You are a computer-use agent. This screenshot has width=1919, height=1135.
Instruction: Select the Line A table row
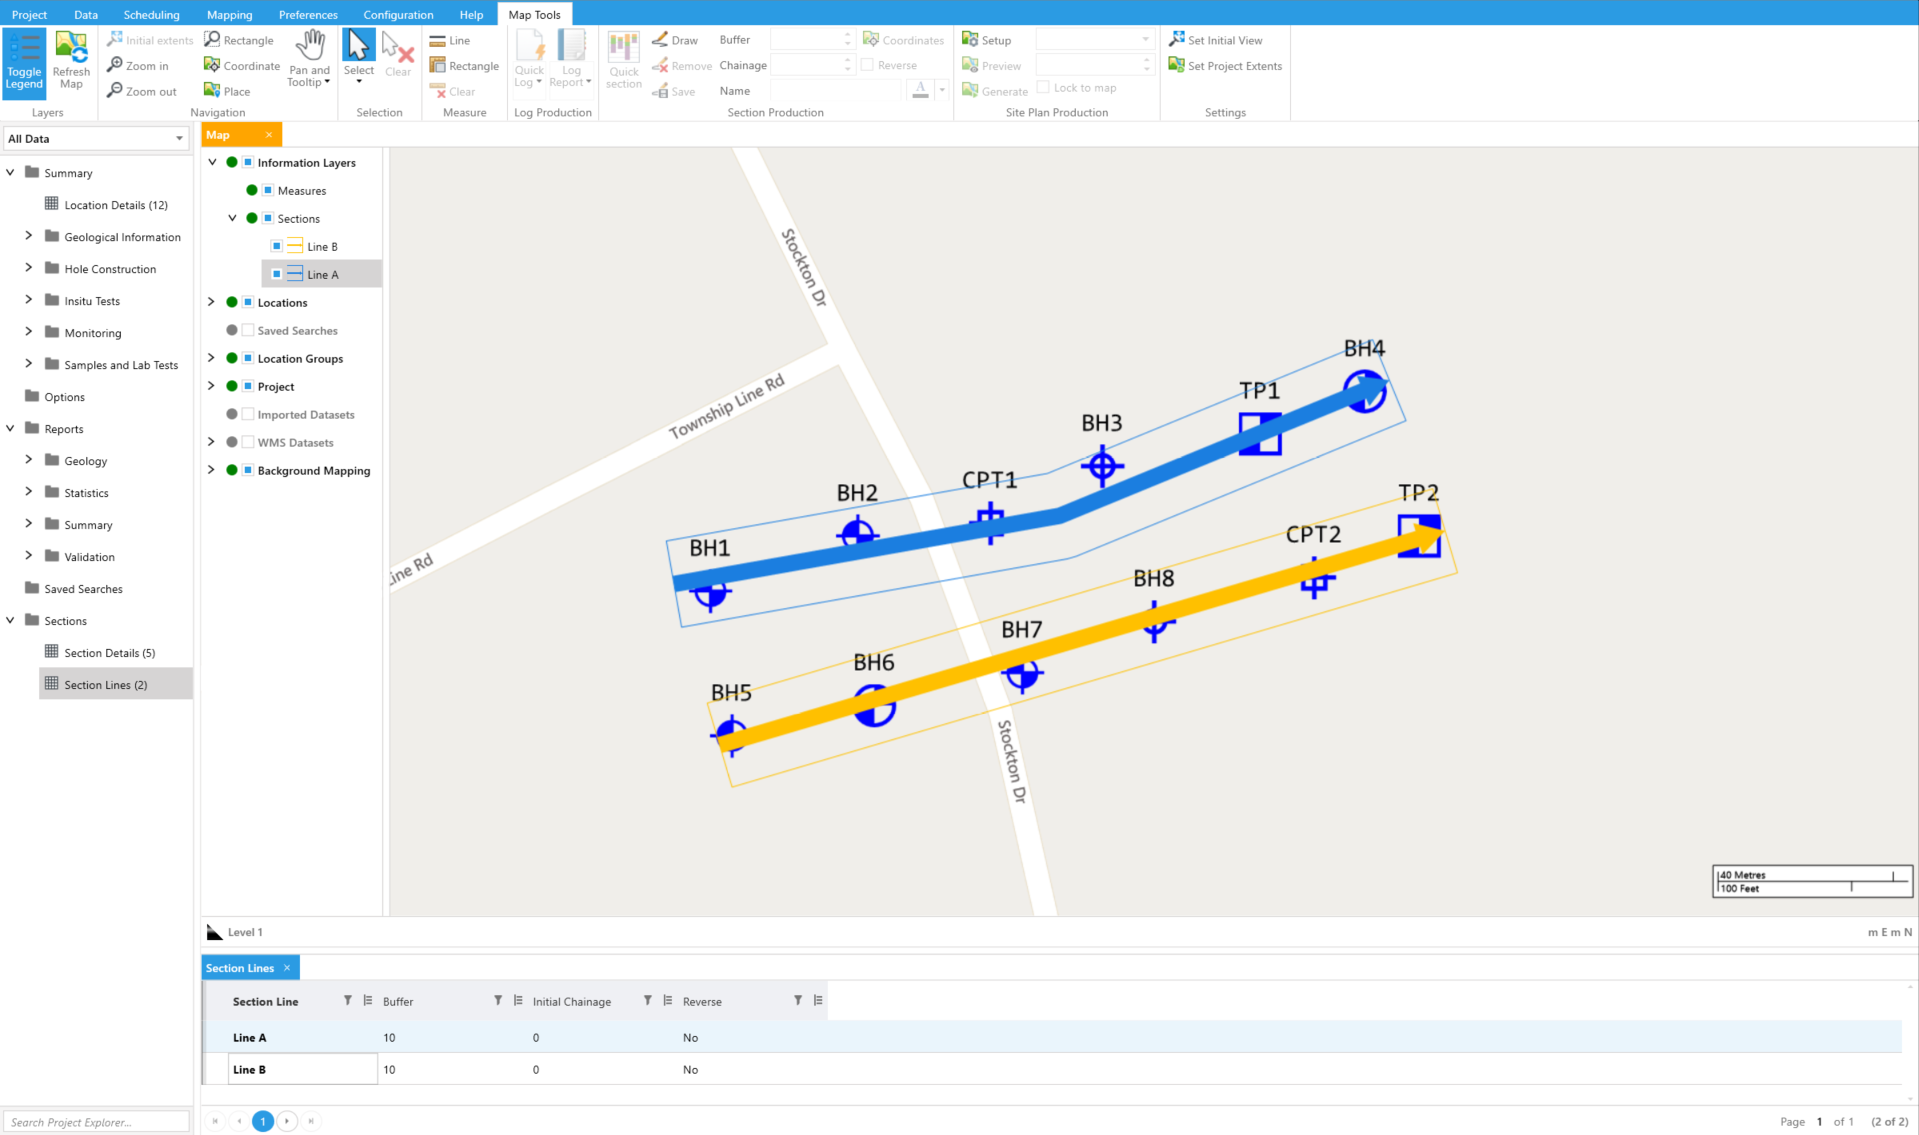[1052, 1037]
